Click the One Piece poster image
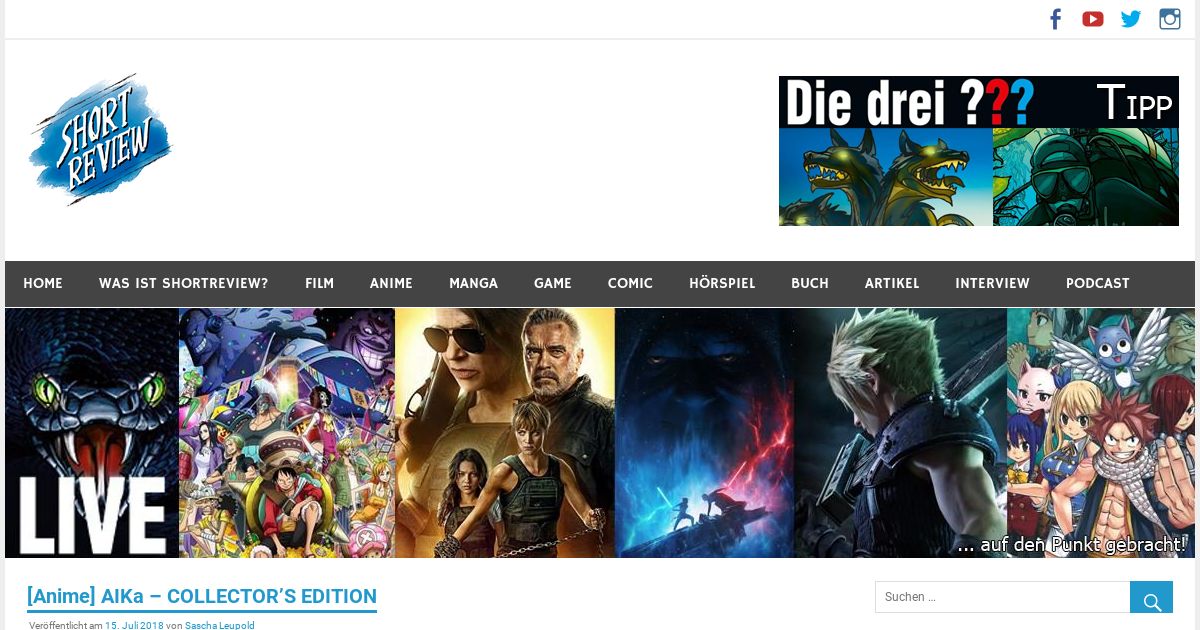 pos(287,433)
